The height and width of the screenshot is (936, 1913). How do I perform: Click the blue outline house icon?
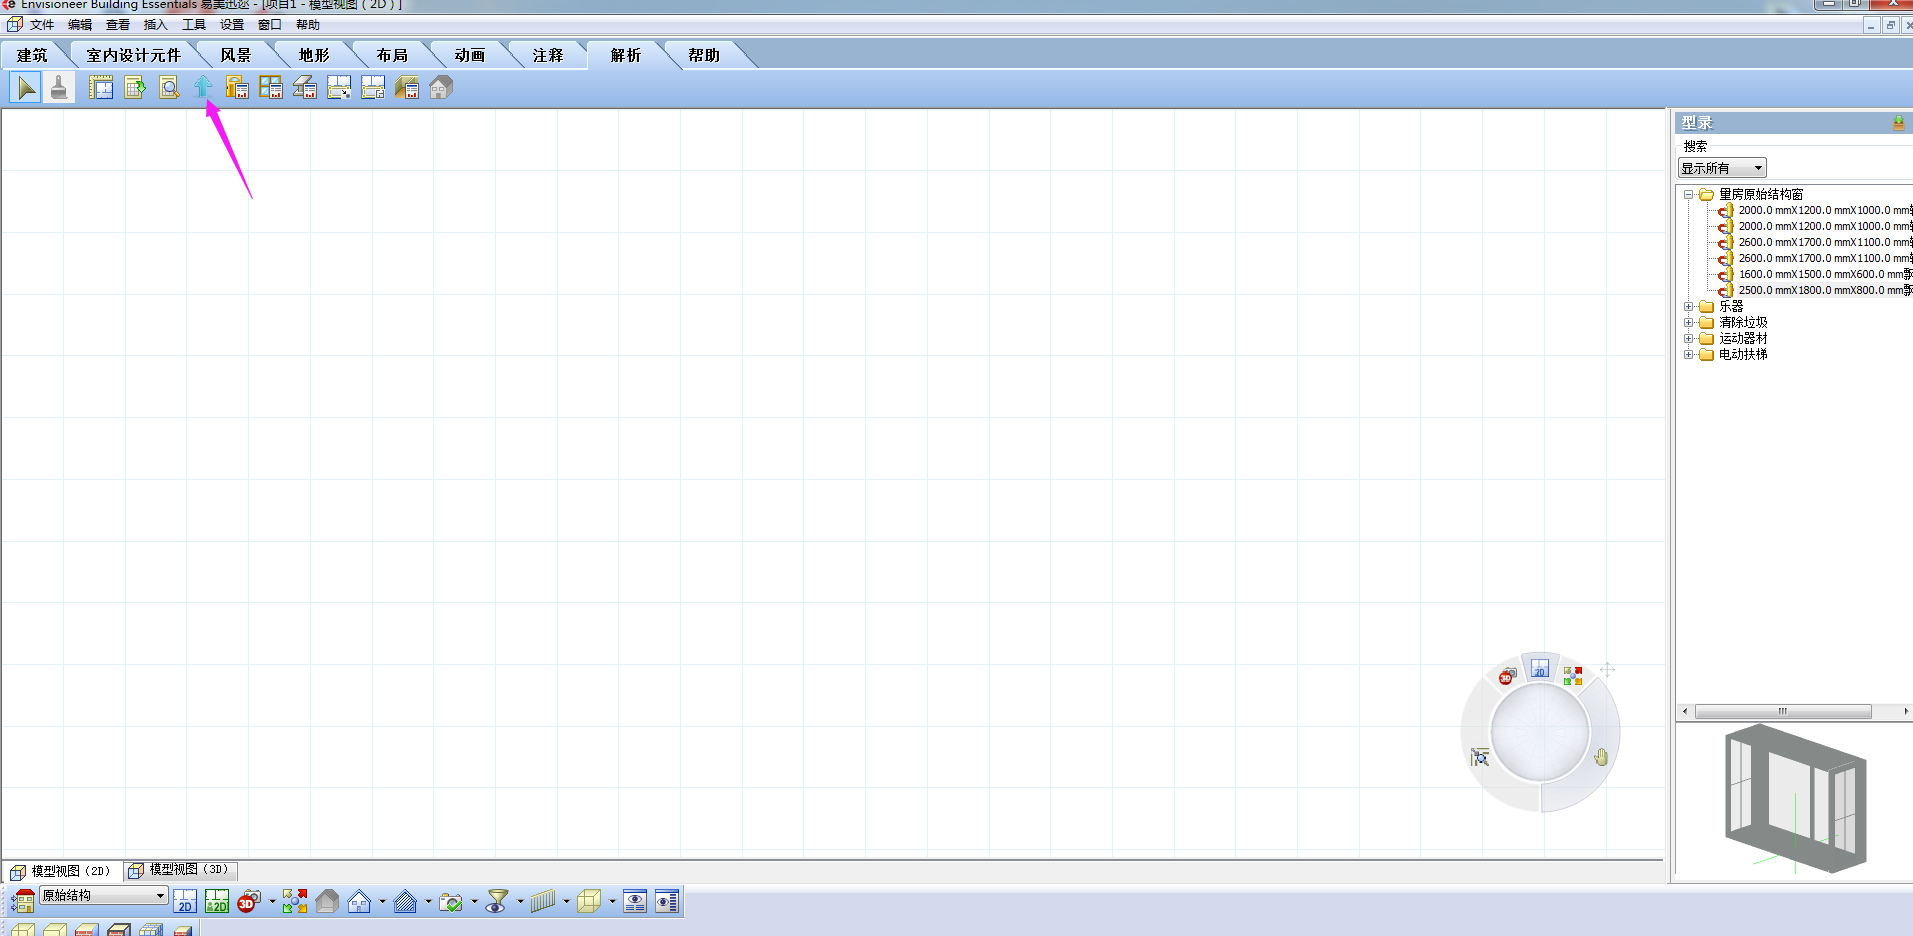359,902
